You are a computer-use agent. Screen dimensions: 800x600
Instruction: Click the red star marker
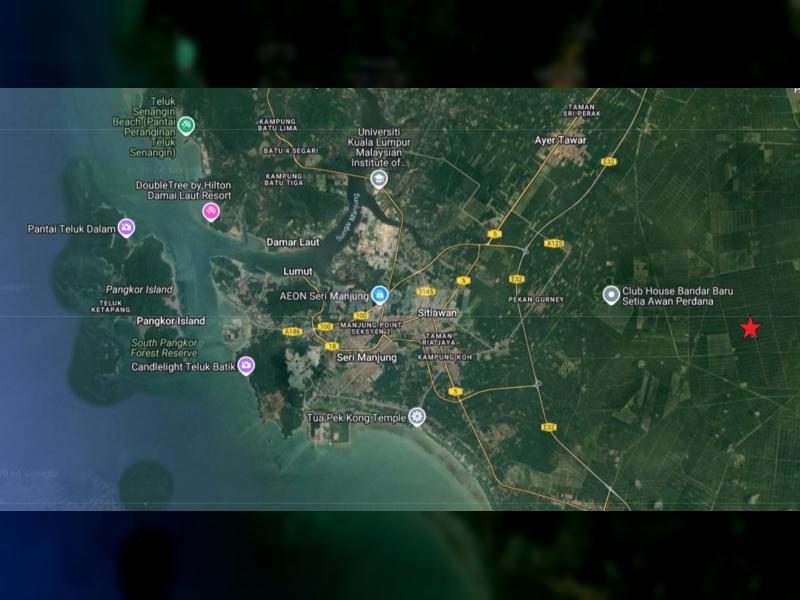click(x=750, y=328)
